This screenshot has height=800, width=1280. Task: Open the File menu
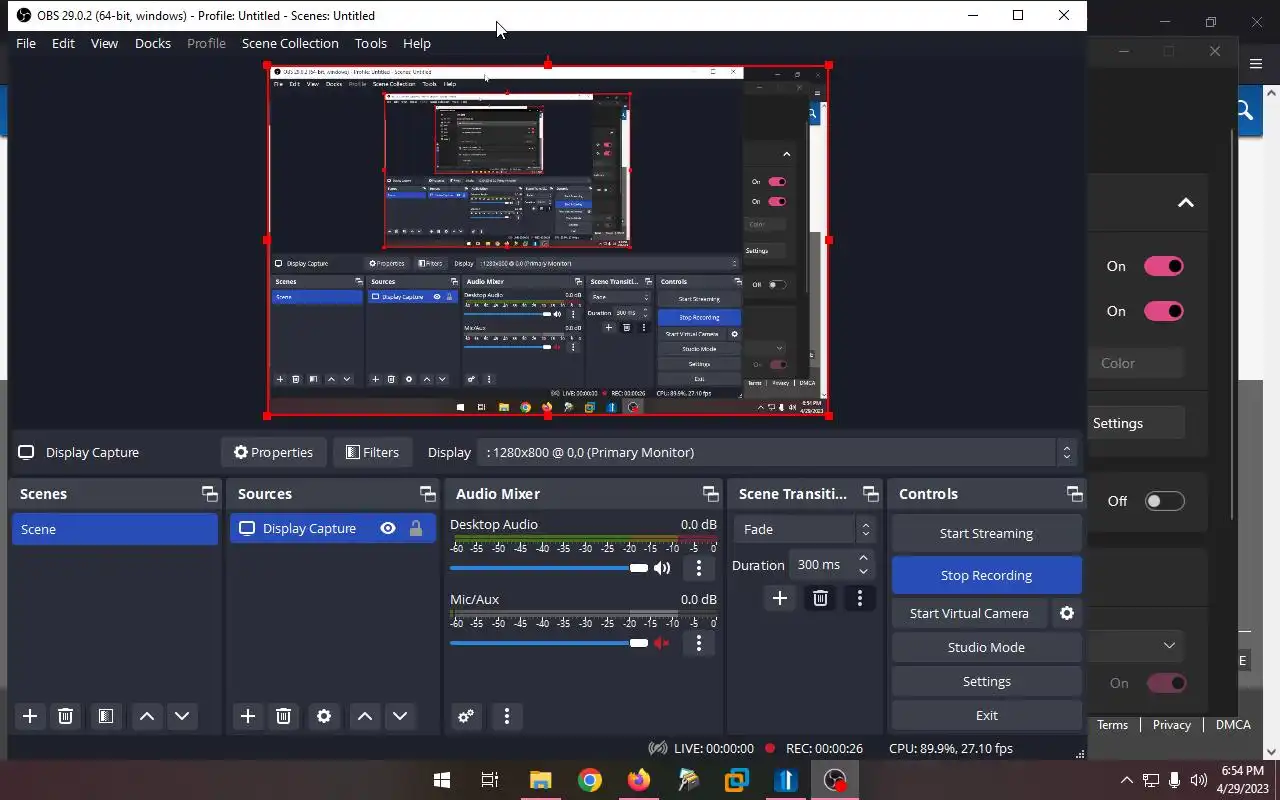[26, 43]
